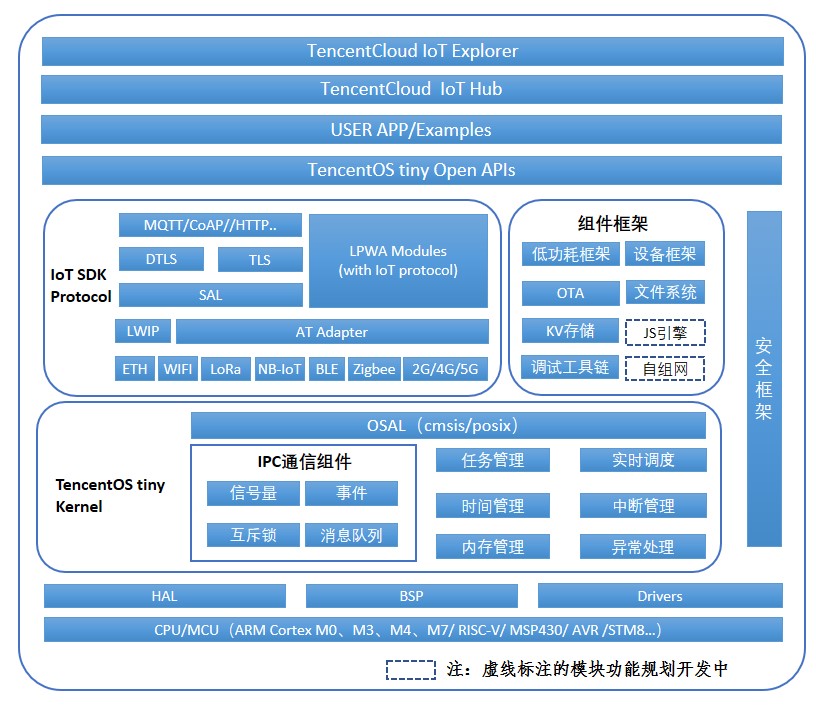Select the BLE block
816x705 pixels.
pos(327,369)
